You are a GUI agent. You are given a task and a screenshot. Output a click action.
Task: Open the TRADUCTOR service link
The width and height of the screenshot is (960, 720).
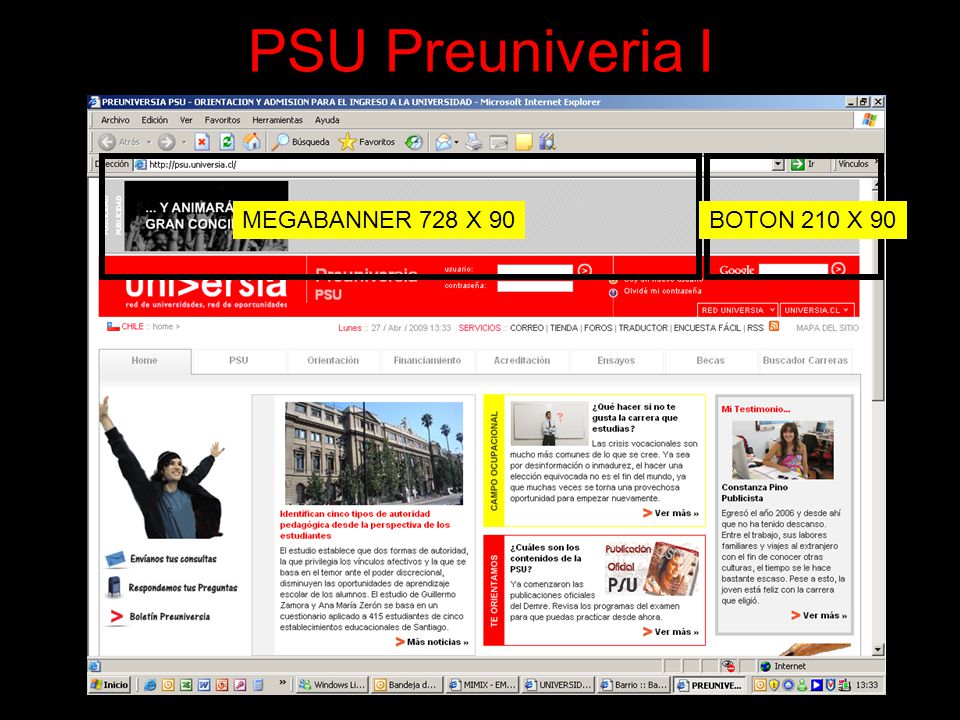point(643,328)
